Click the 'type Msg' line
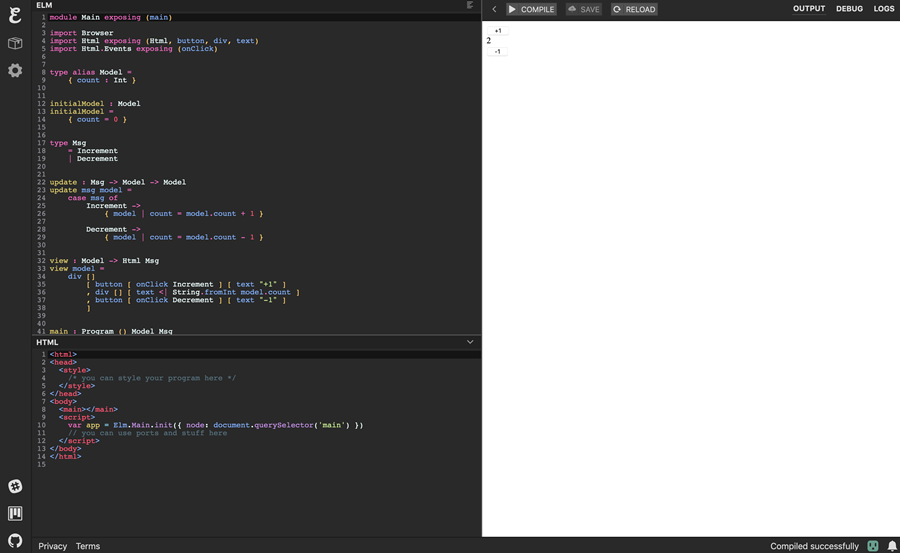This screenshot has height=553, width=900. (x=68, y=143)
